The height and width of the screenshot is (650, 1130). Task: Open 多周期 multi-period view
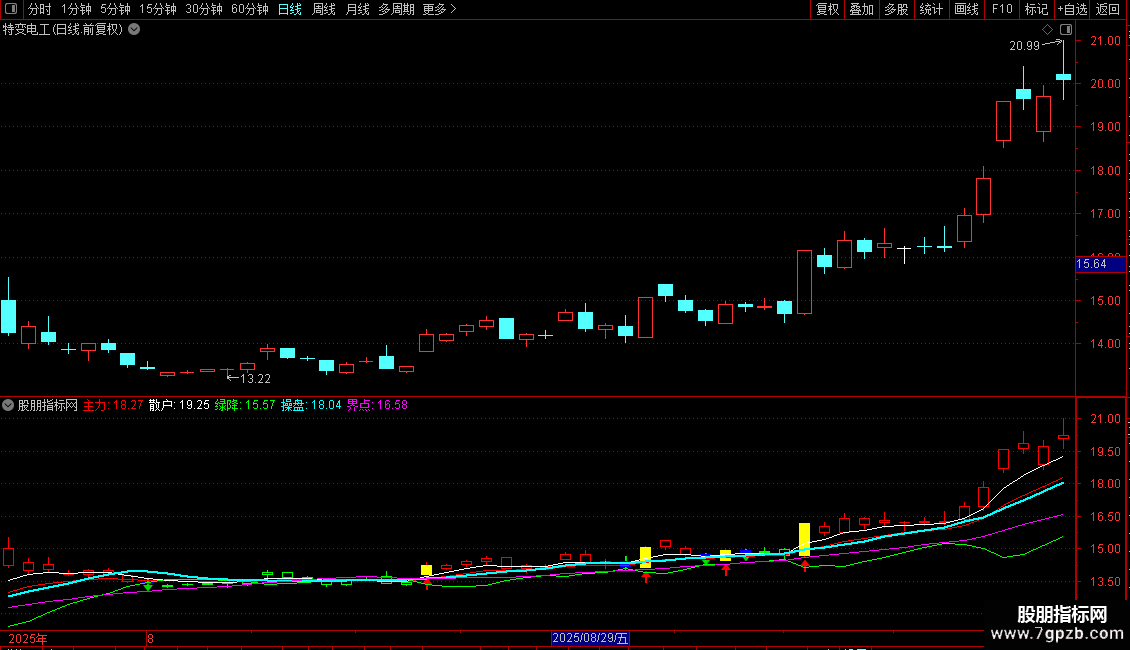[396, 9]
